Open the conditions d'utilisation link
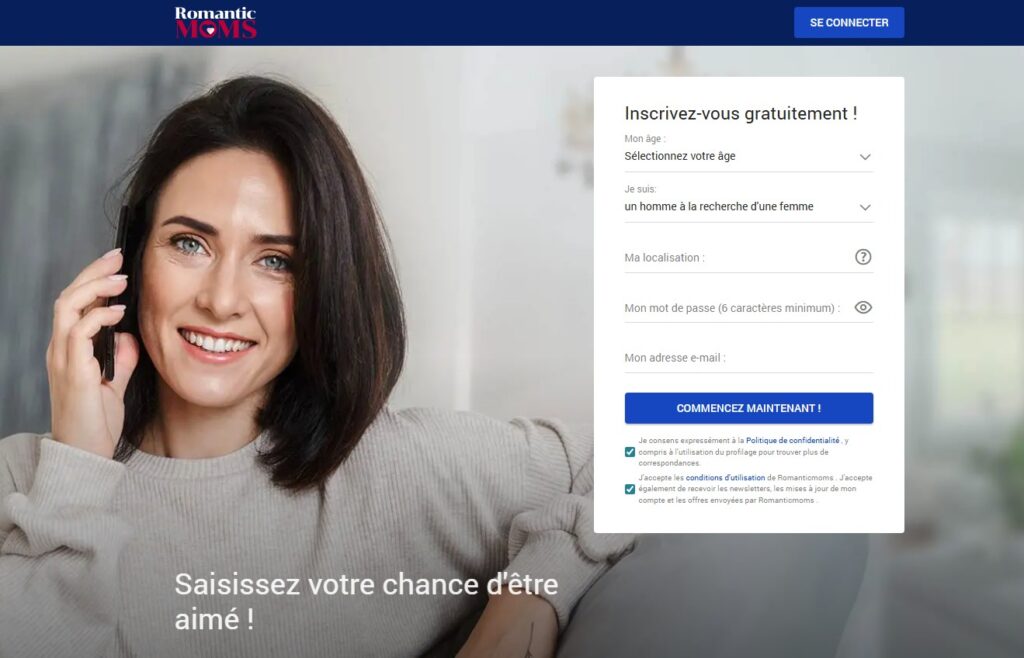1024x658 pixels. [x=725, y=478]
